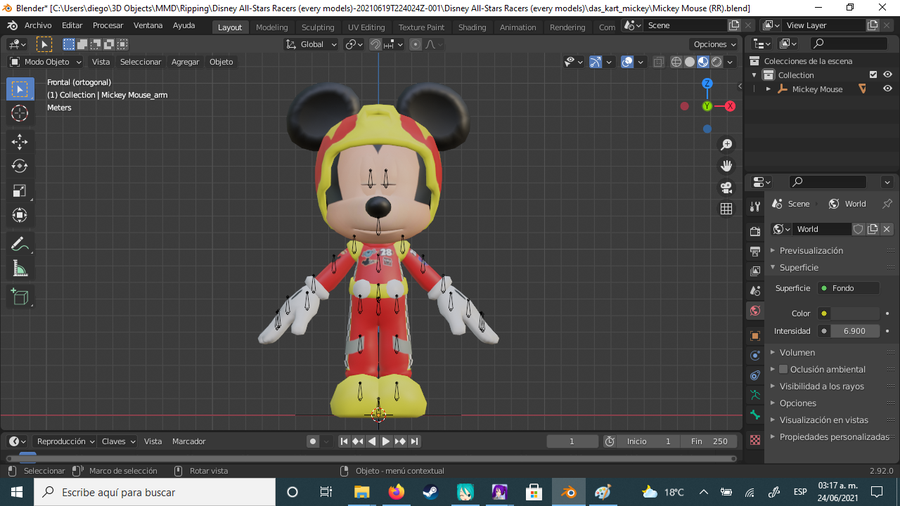Screen dimensions: 900x506
Task: Expand Mickey Mouse tree item in outliner
Action: click(768, 89)
